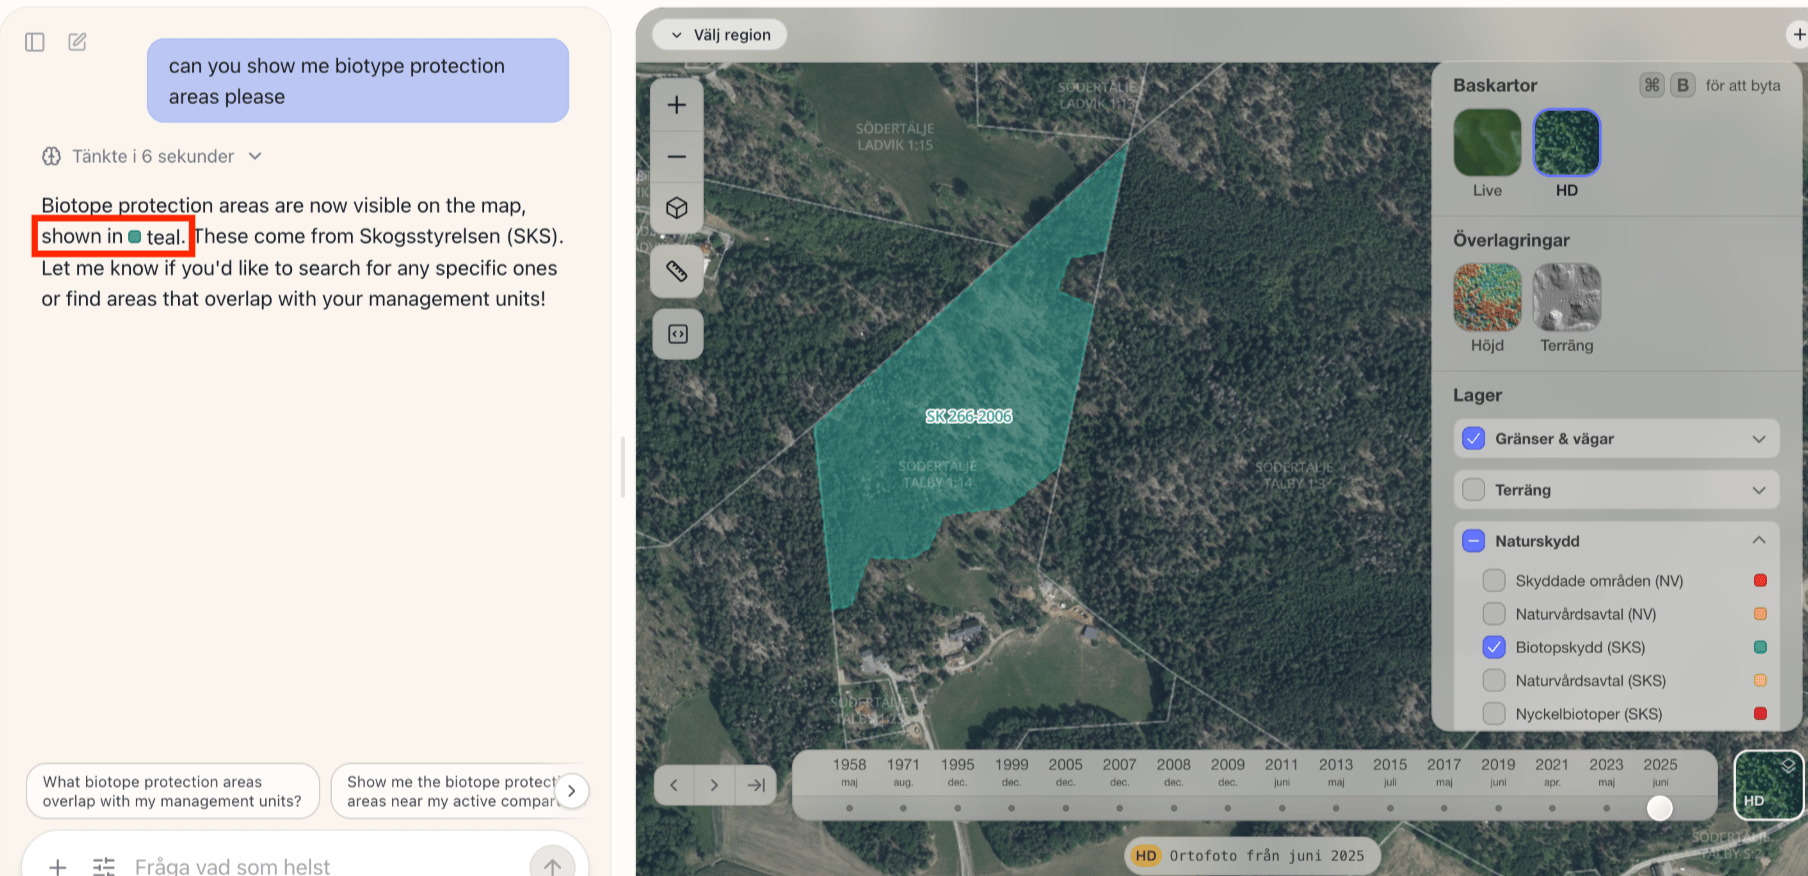Image resolution: width=1808 pixels, height=876 pixels.
Task: Zoom out on the map
Action: 677,157
